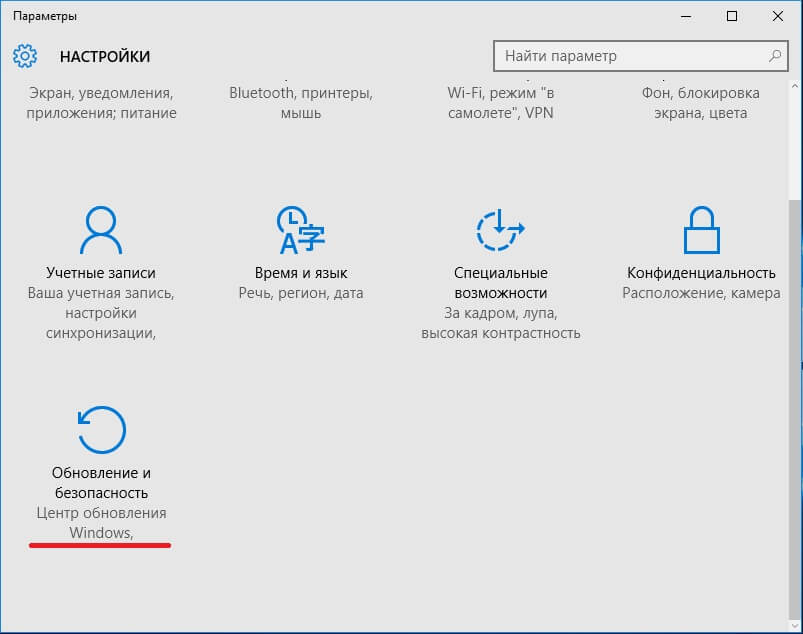Screen dimensions: 803x634
Task: Open the Time and language clock icon
Action: click(301, 233)
